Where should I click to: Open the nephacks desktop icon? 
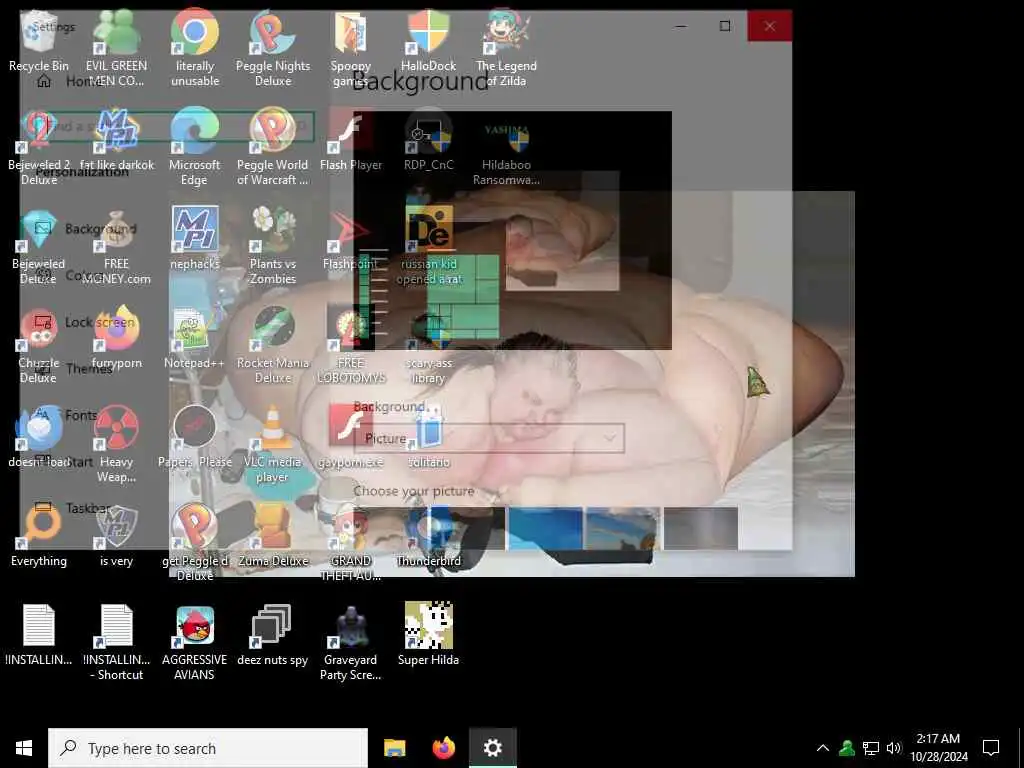[195, 238]
